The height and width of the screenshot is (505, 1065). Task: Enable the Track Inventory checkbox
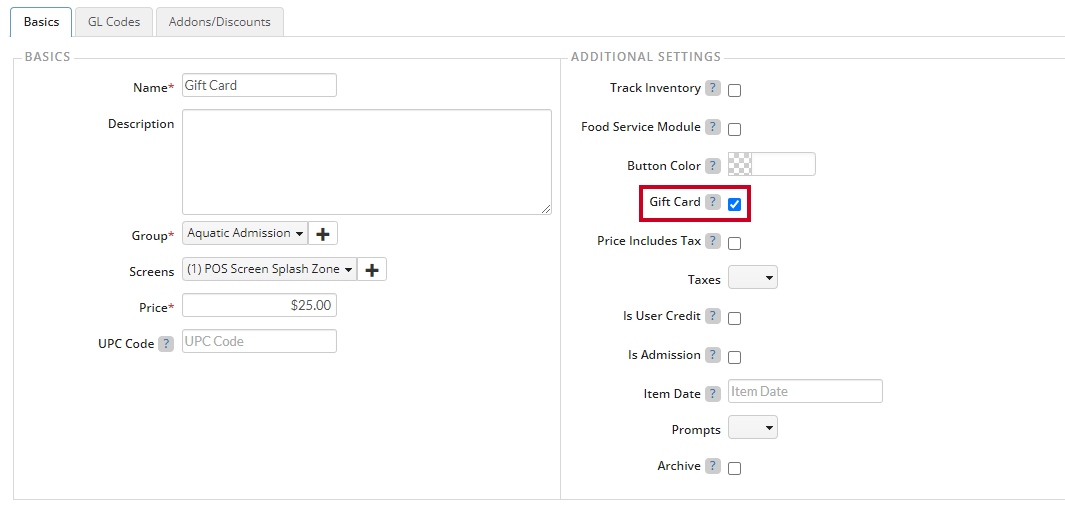click(x=734, y=91)
